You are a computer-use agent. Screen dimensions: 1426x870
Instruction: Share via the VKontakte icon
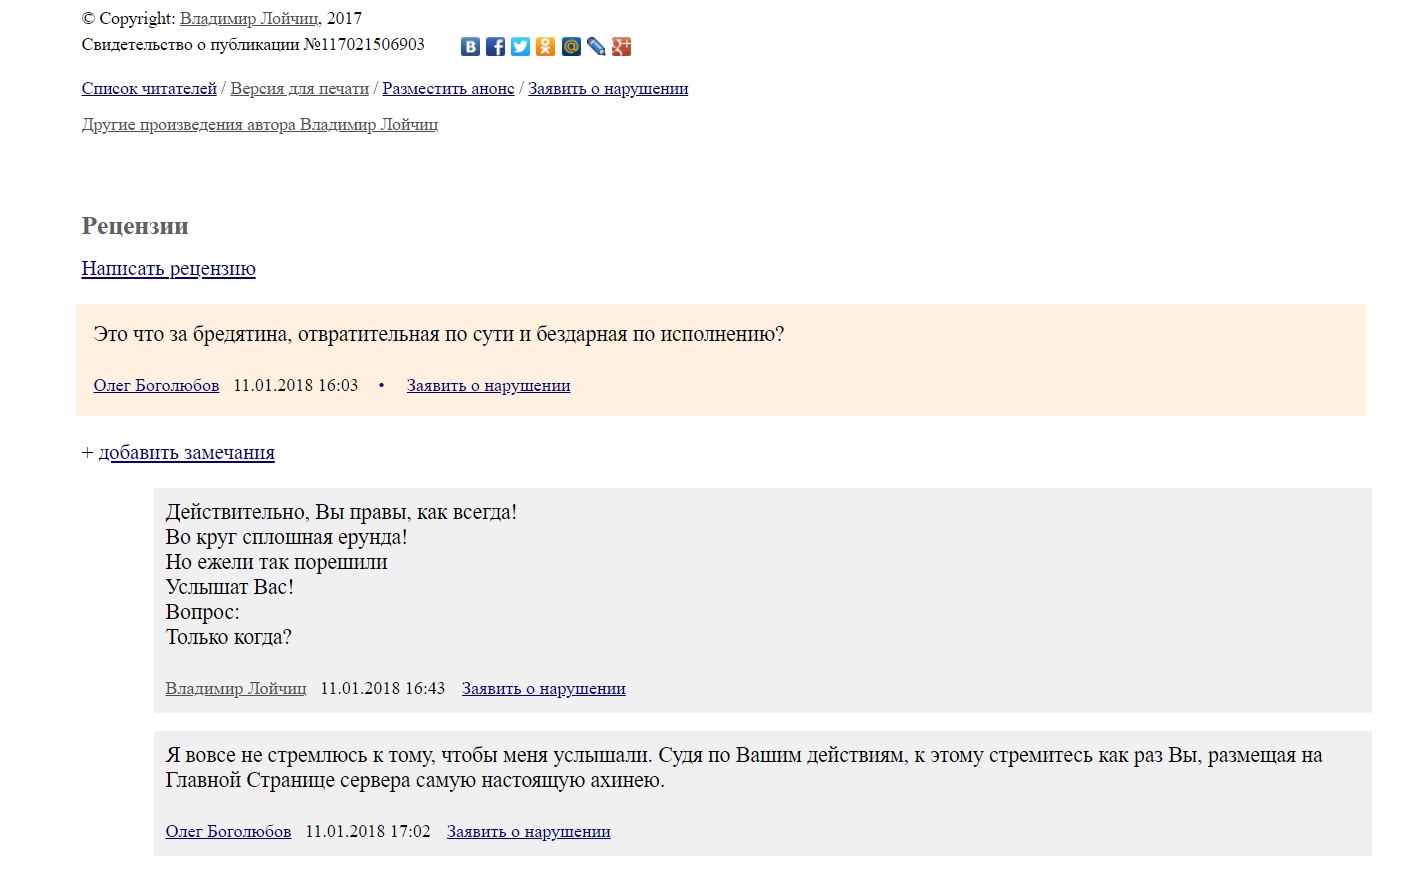click(470, 47)
